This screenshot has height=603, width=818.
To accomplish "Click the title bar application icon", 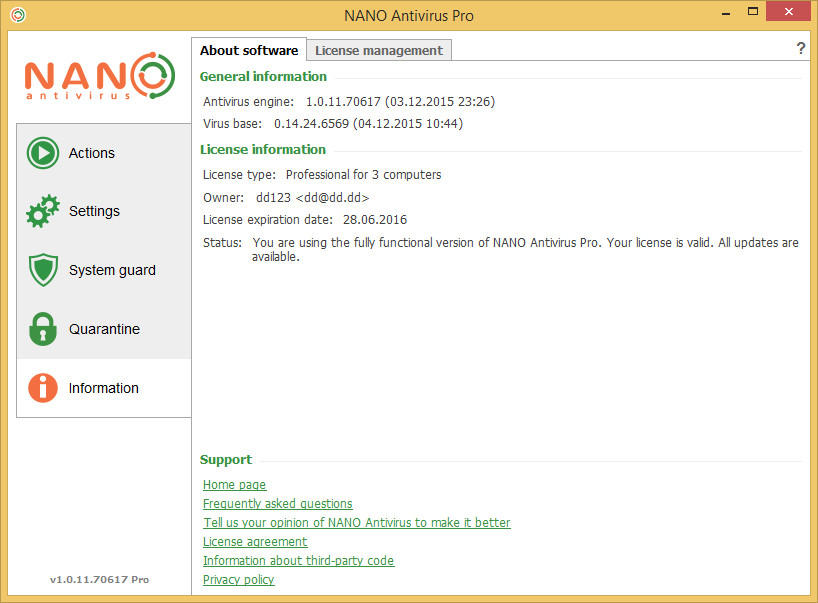I will pyautogui.click(x=18, y=15).
